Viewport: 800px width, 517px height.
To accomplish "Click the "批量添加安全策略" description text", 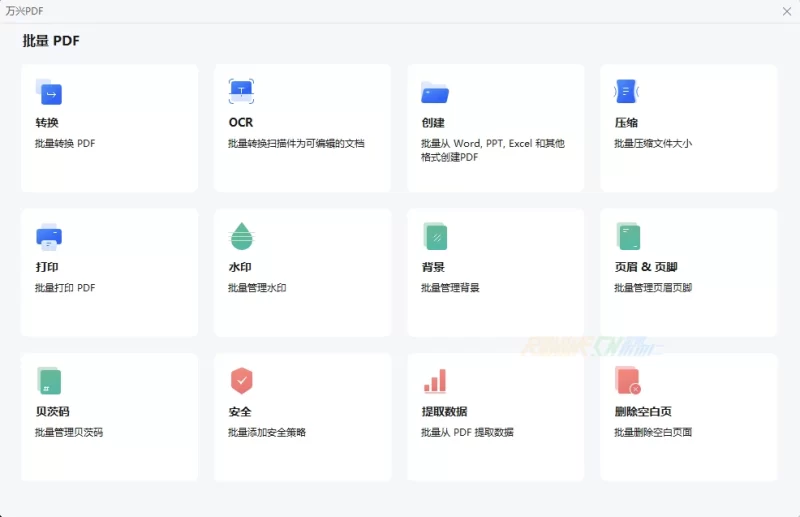I will coord(267,433).
